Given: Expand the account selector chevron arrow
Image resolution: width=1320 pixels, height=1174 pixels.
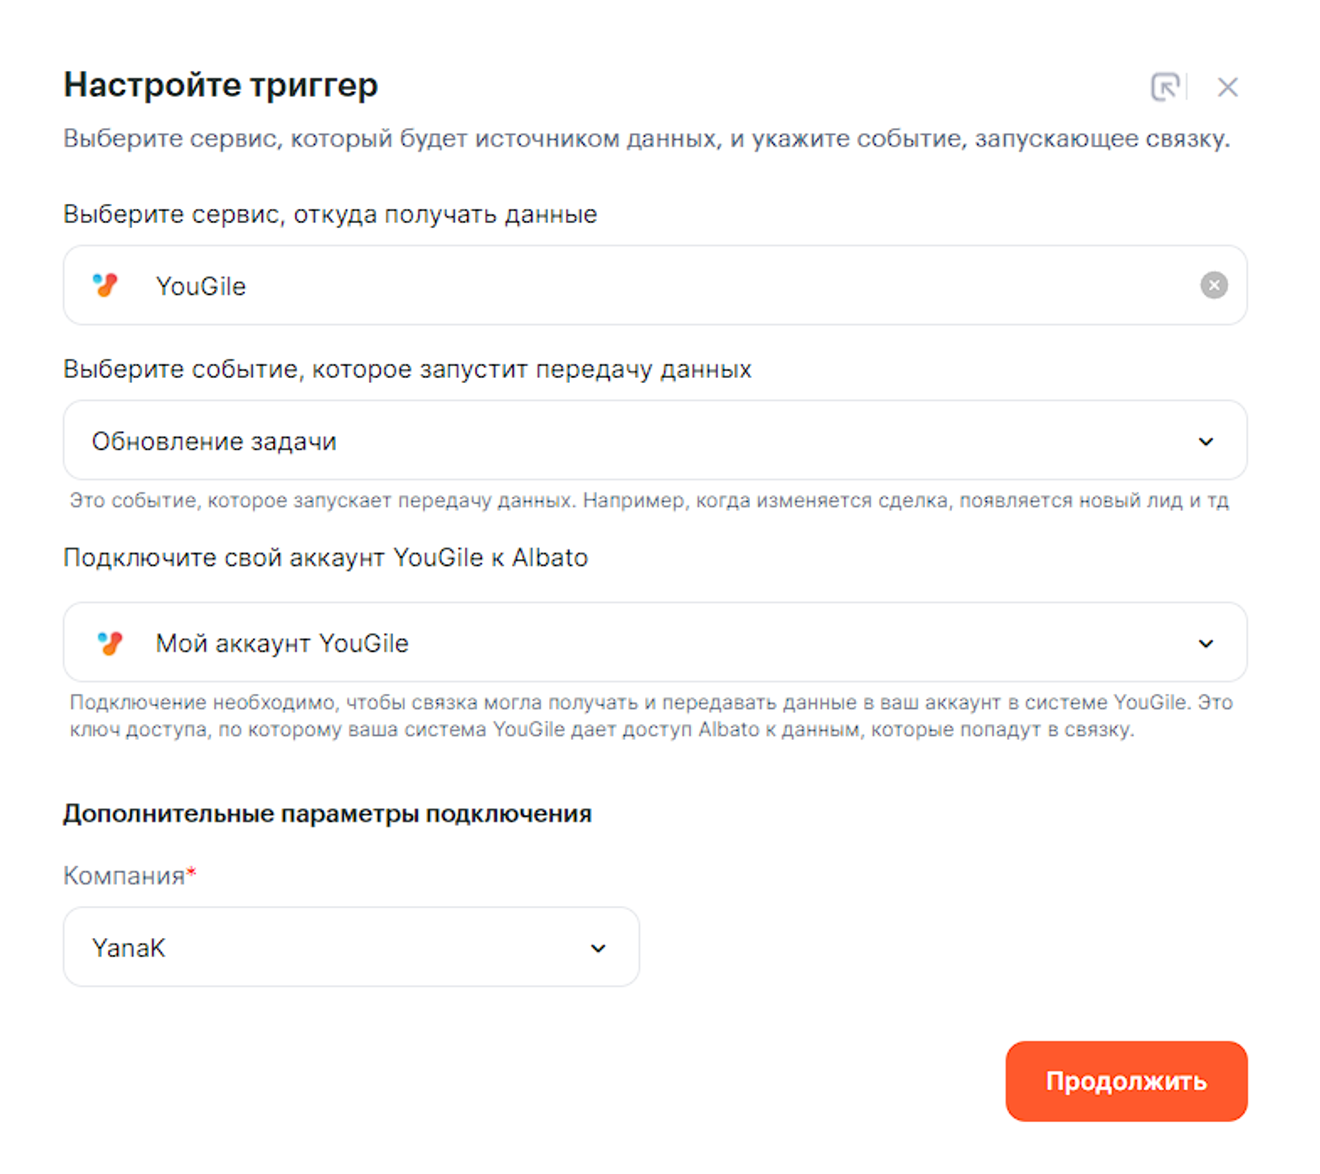Looking at the screenshot, I should click(x=1206, y=643).
